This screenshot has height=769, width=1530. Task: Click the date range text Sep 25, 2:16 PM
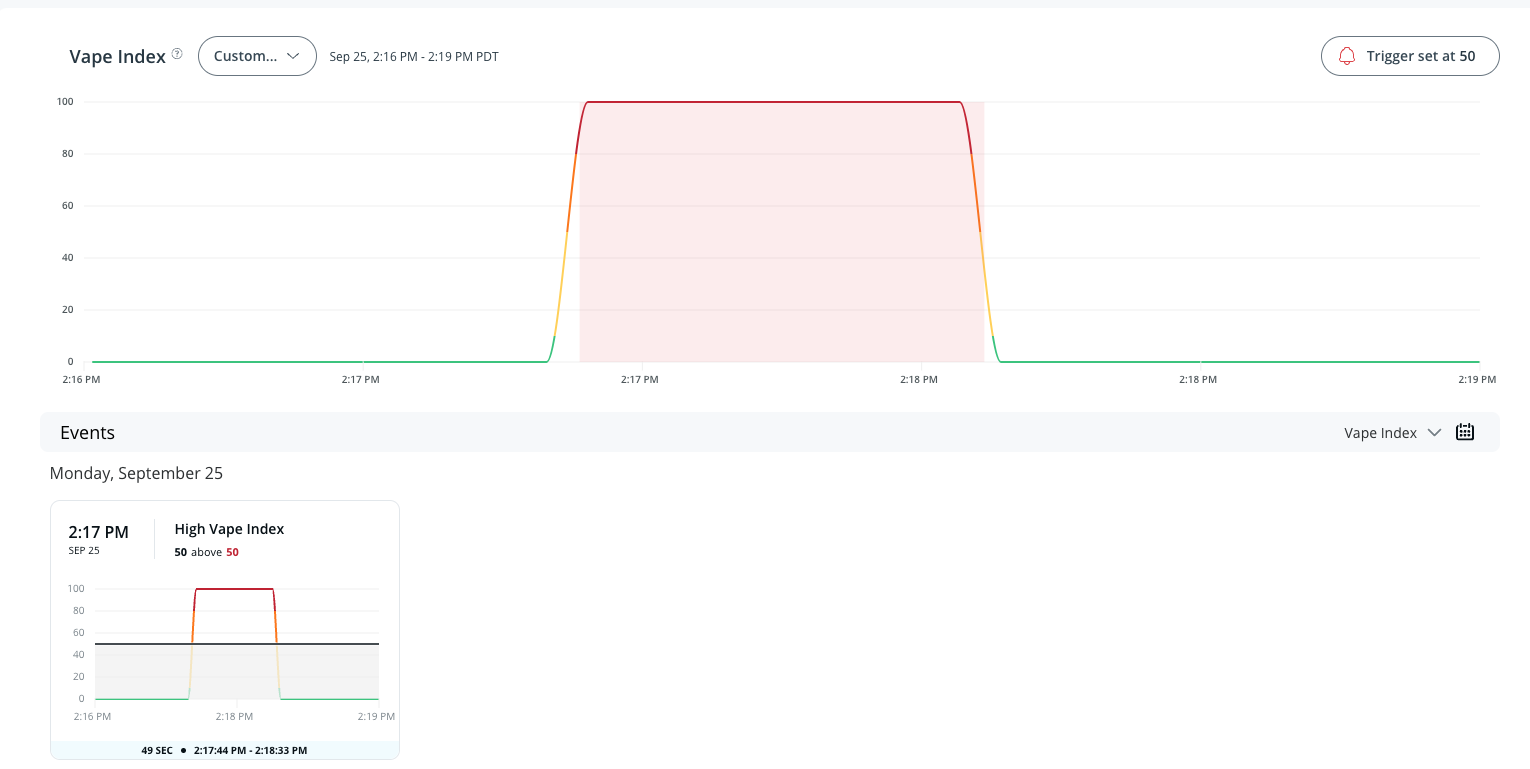point(414,57)
